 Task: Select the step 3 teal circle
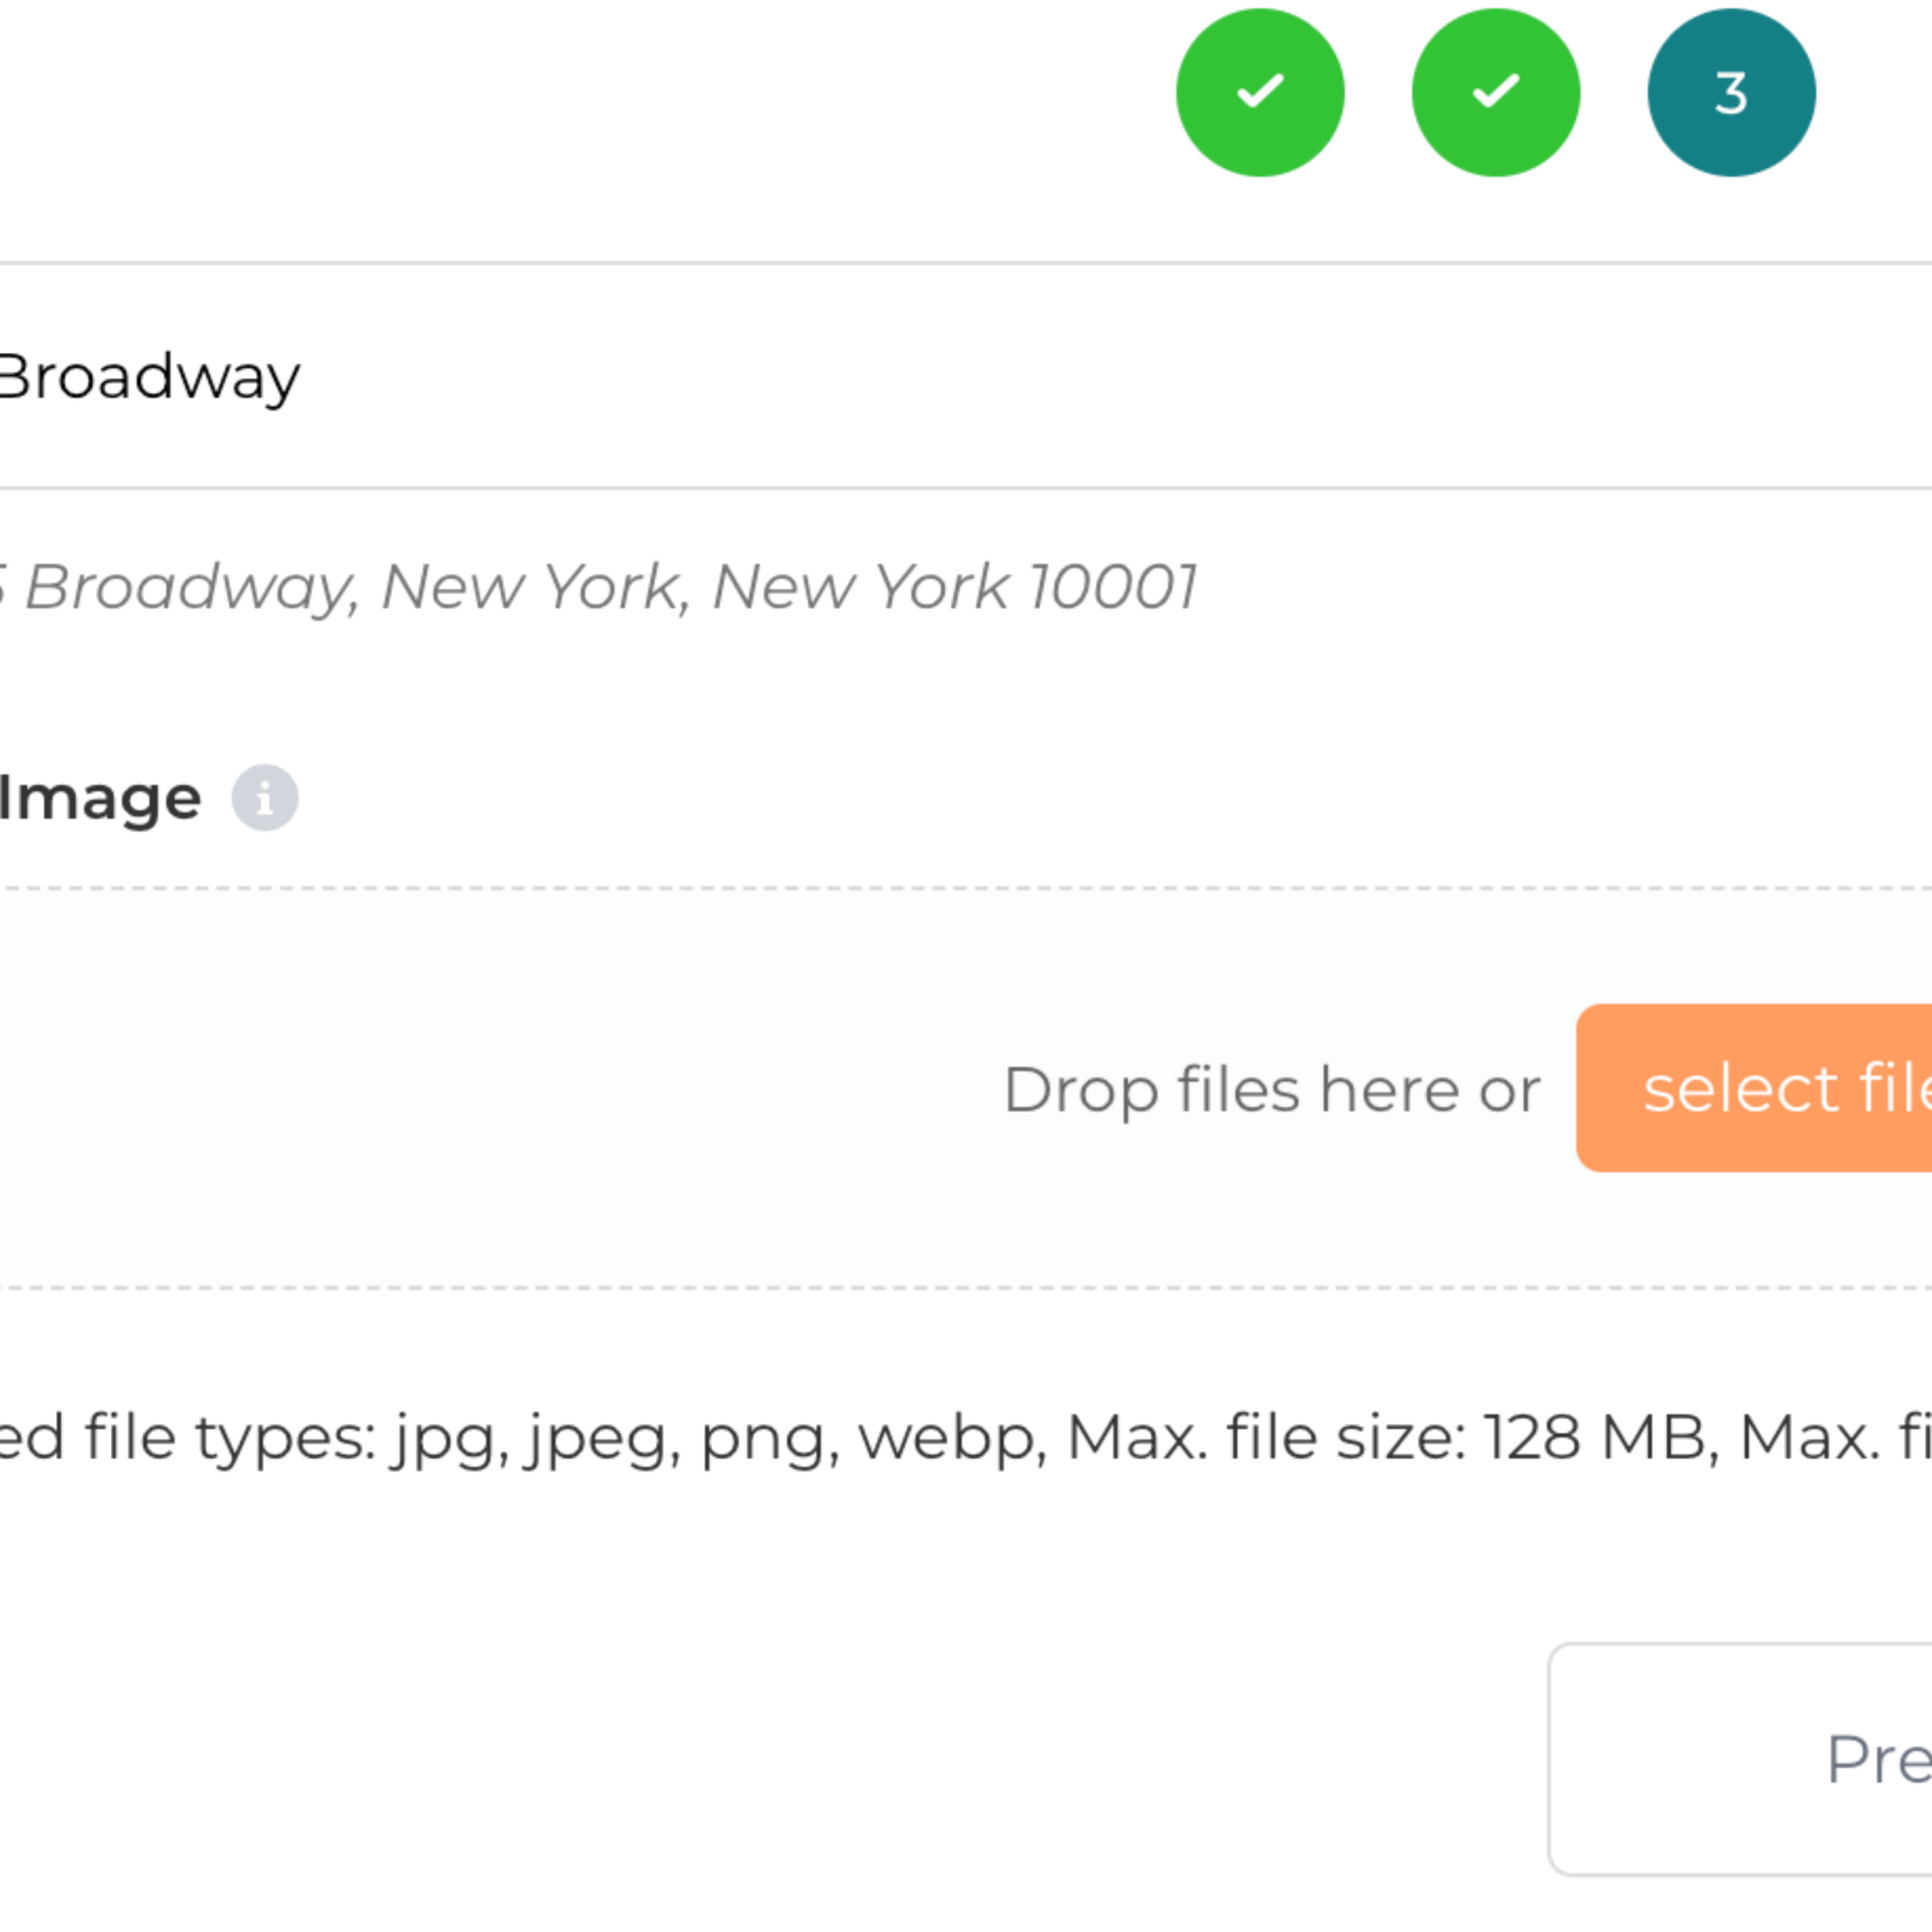point(1732,93)
